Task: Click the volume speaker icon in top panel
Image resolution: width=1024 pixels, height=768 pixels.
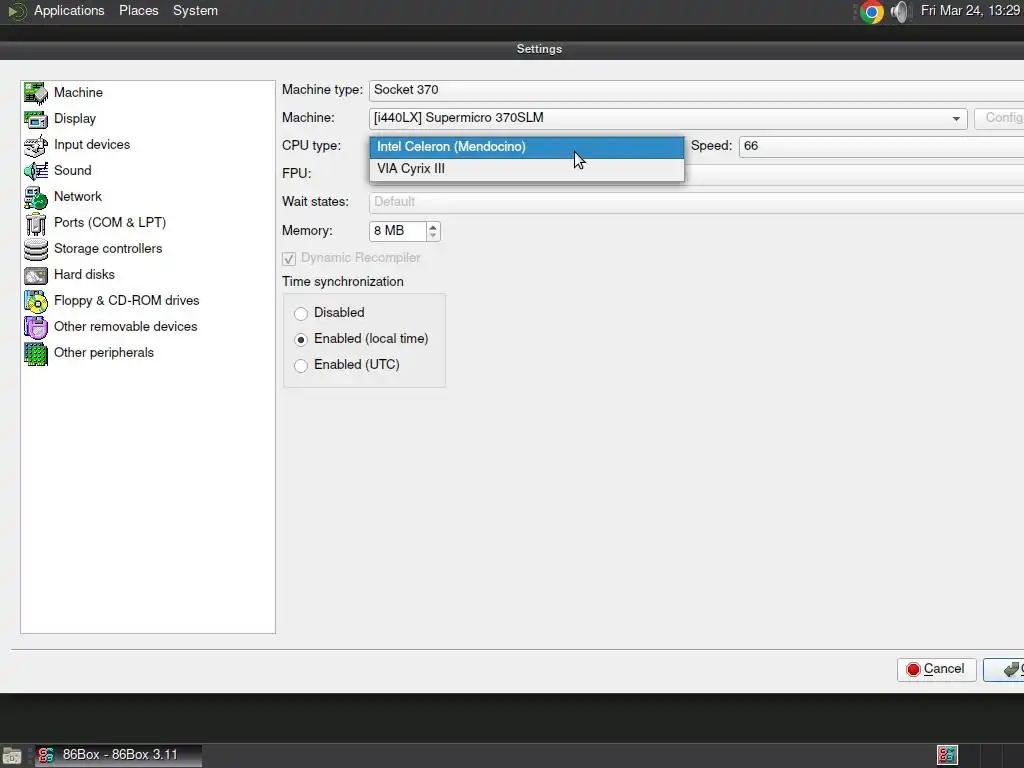Action: (900, 11)
